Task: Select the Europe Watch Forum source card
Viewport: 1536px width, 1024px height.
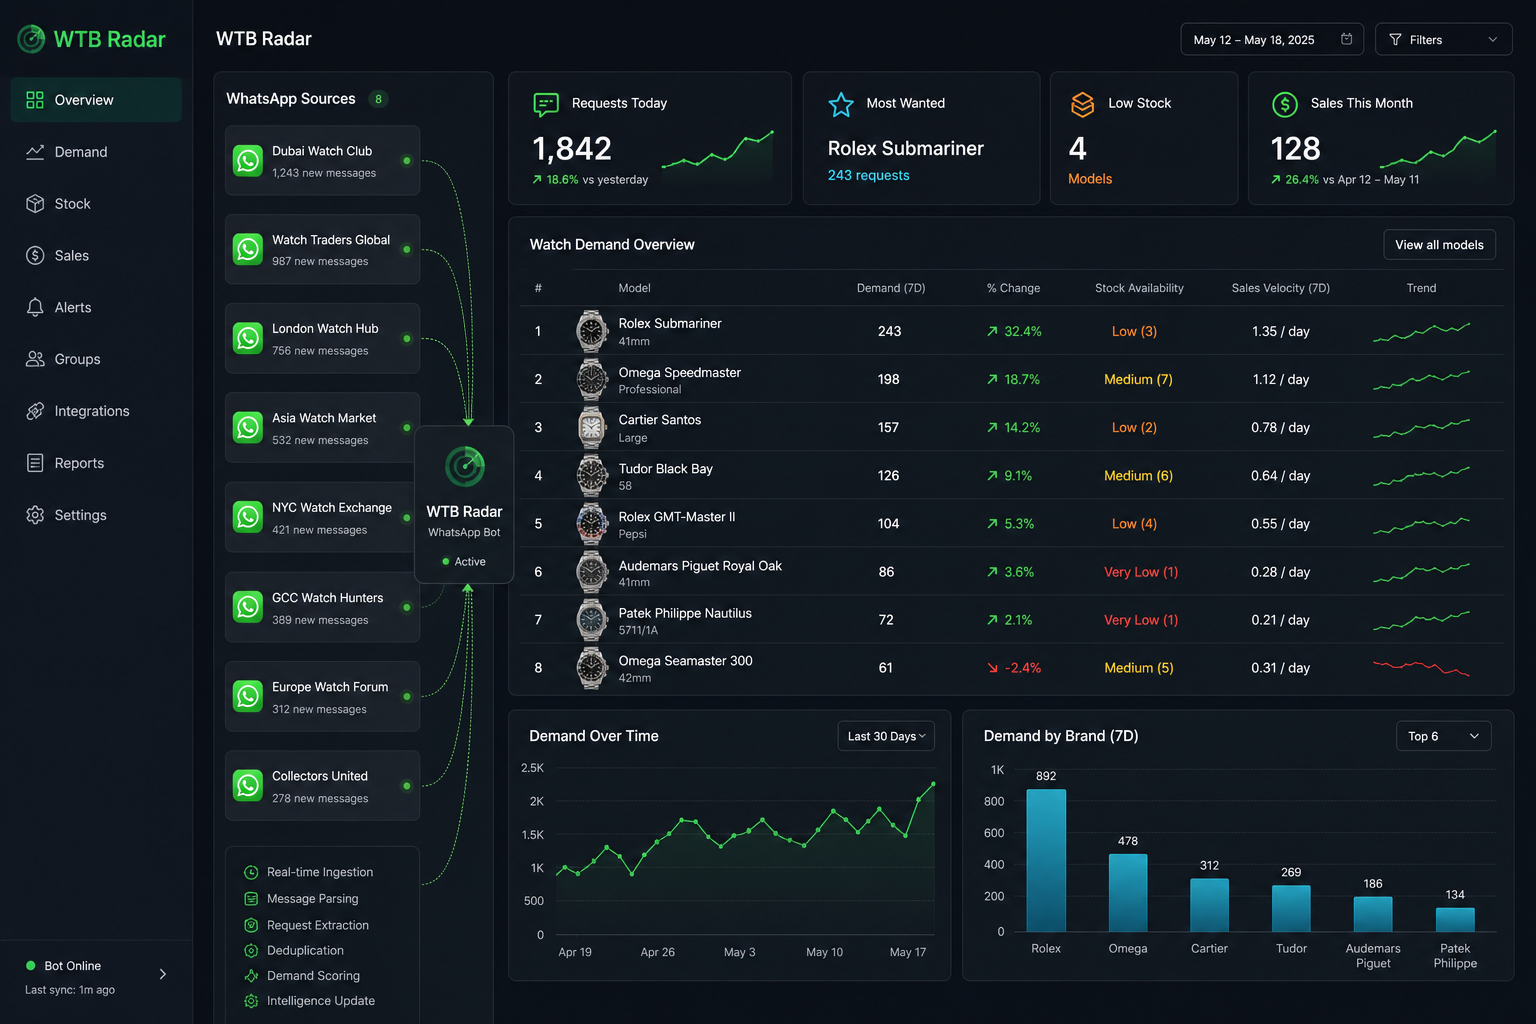Action: 322,696
